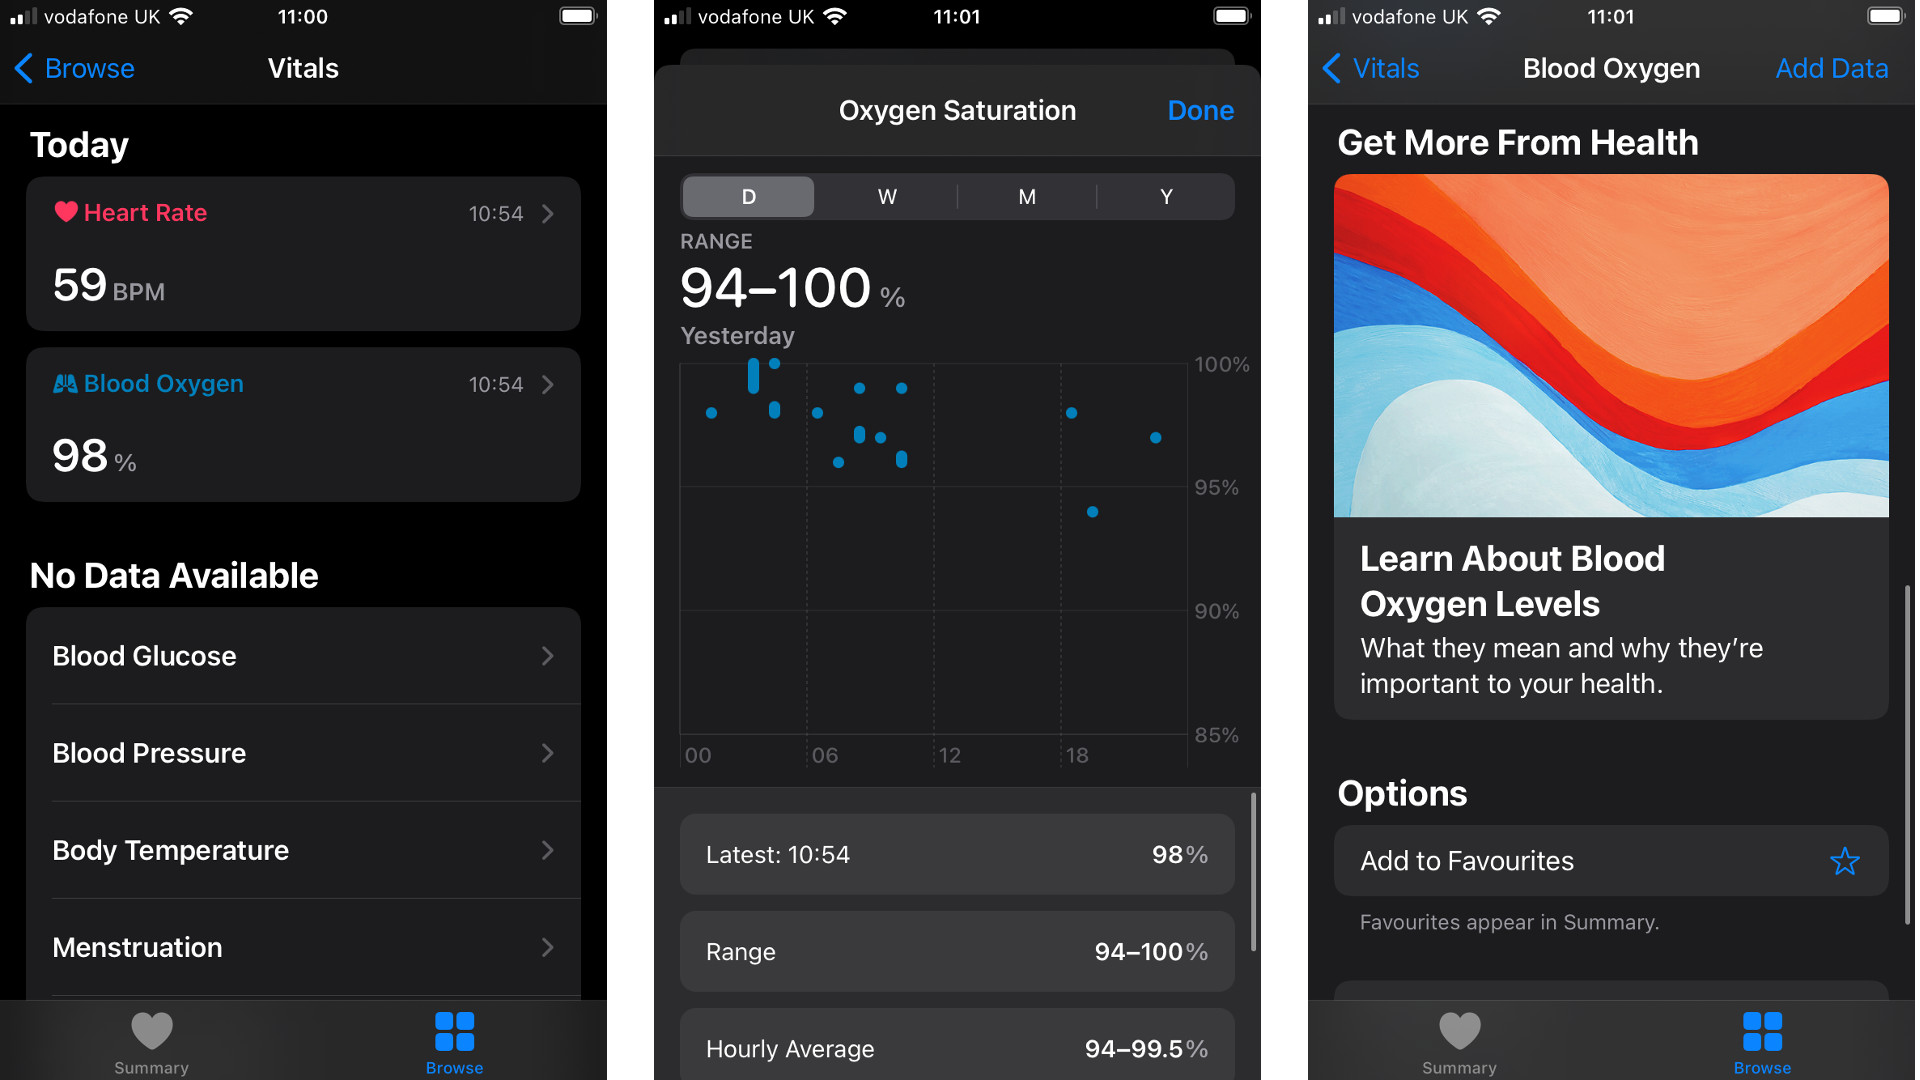1920x1080 pixels.
Task: Click the Add to Favourites star icon
Action: 1845,861
